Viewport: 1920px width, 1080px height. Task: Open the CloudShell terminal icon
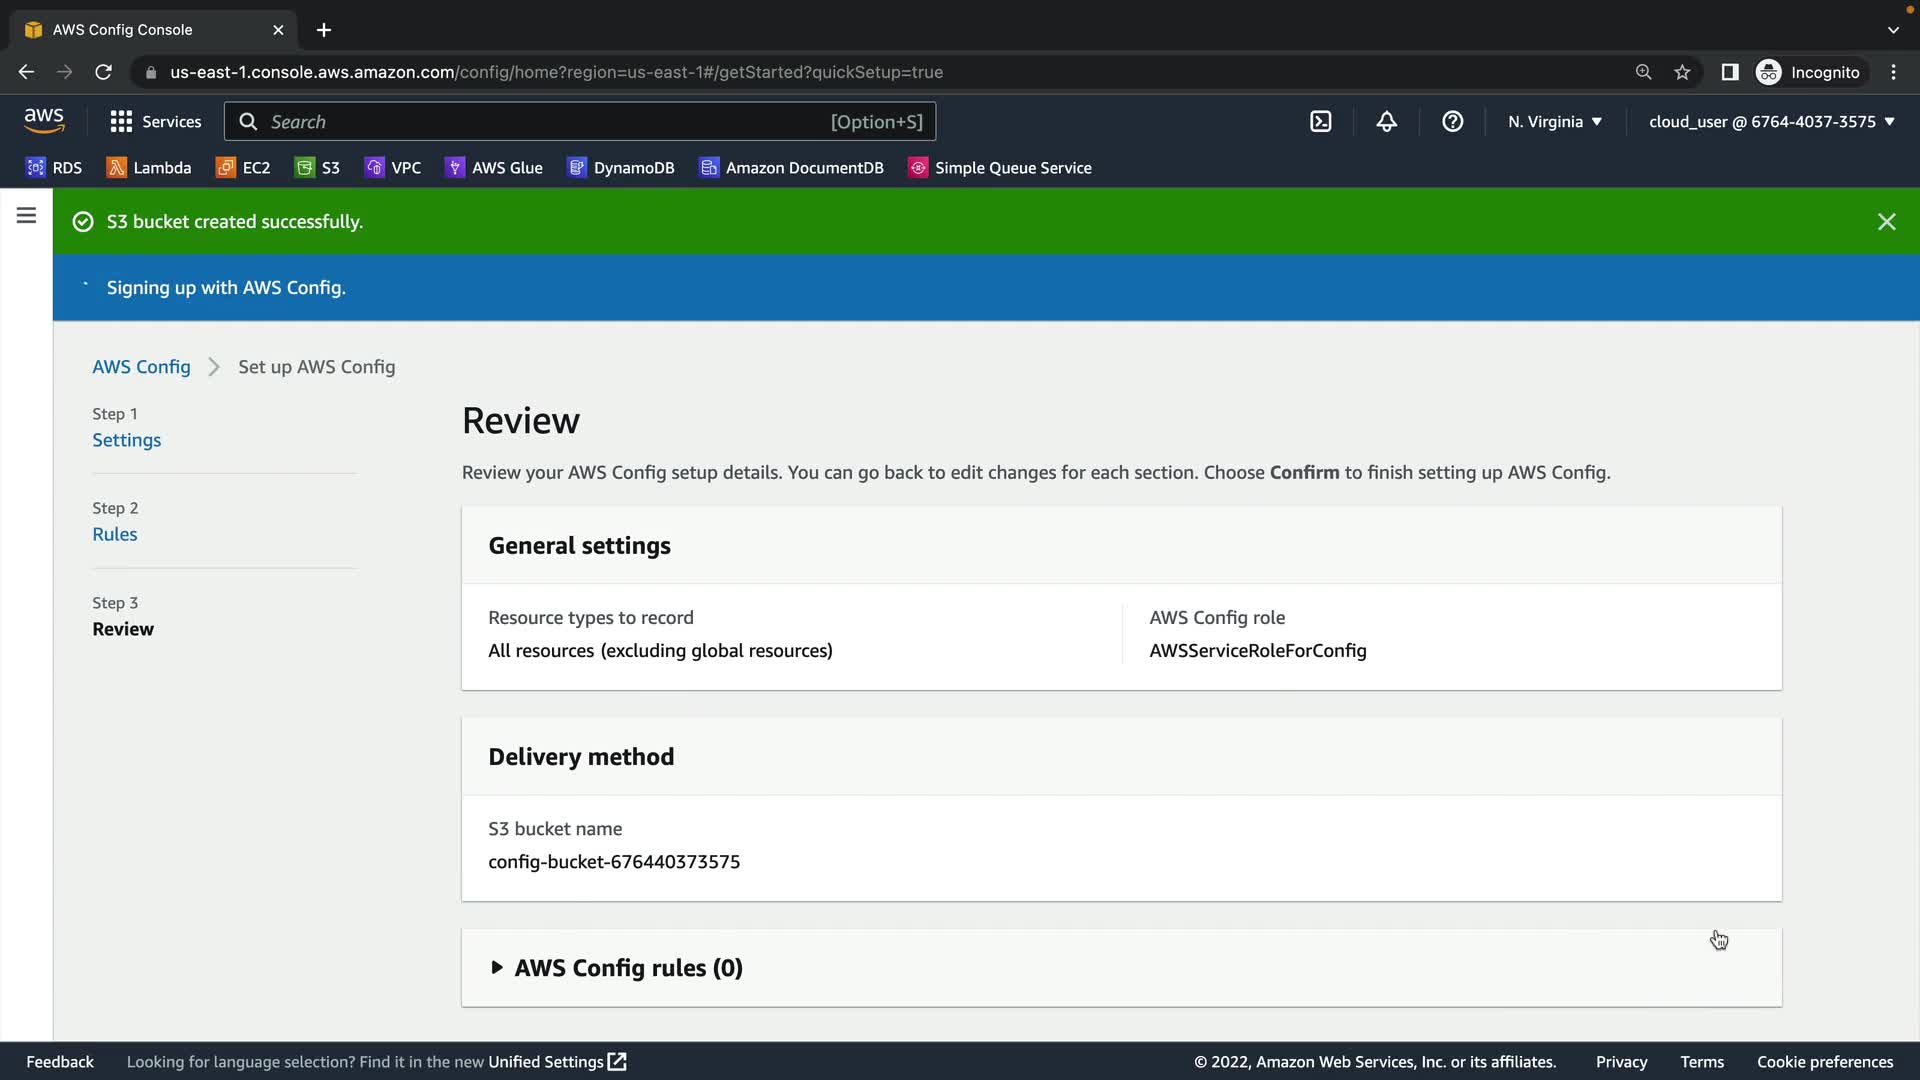tap(1320, 122)
